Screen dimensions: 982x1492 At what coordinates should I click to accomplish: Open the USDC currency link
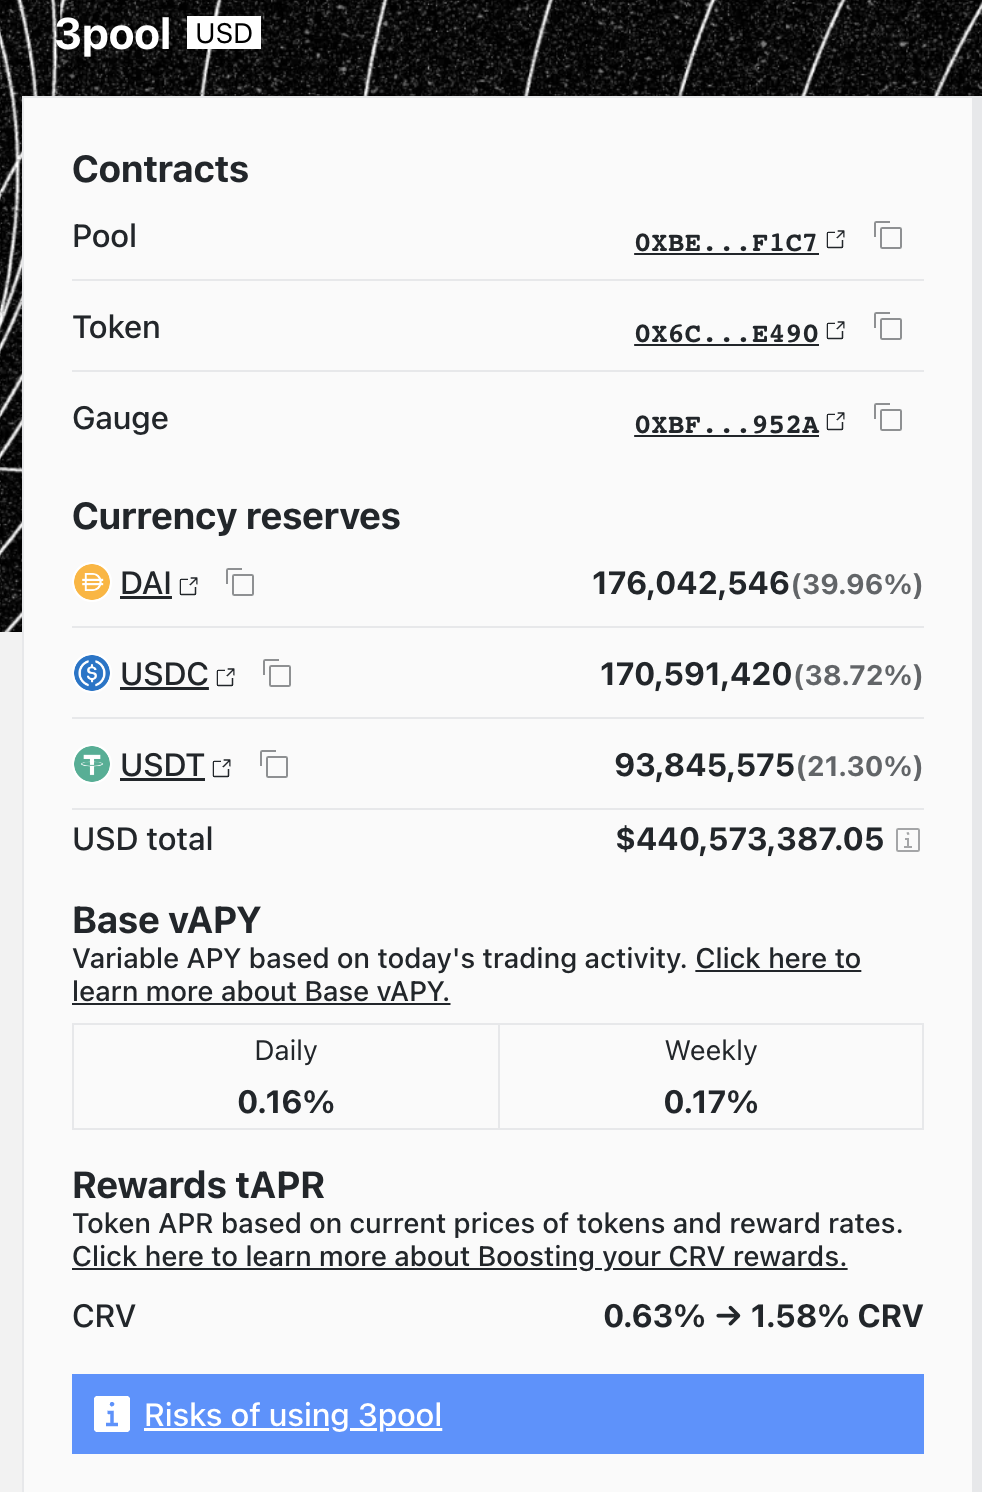(x=164, y=675)
